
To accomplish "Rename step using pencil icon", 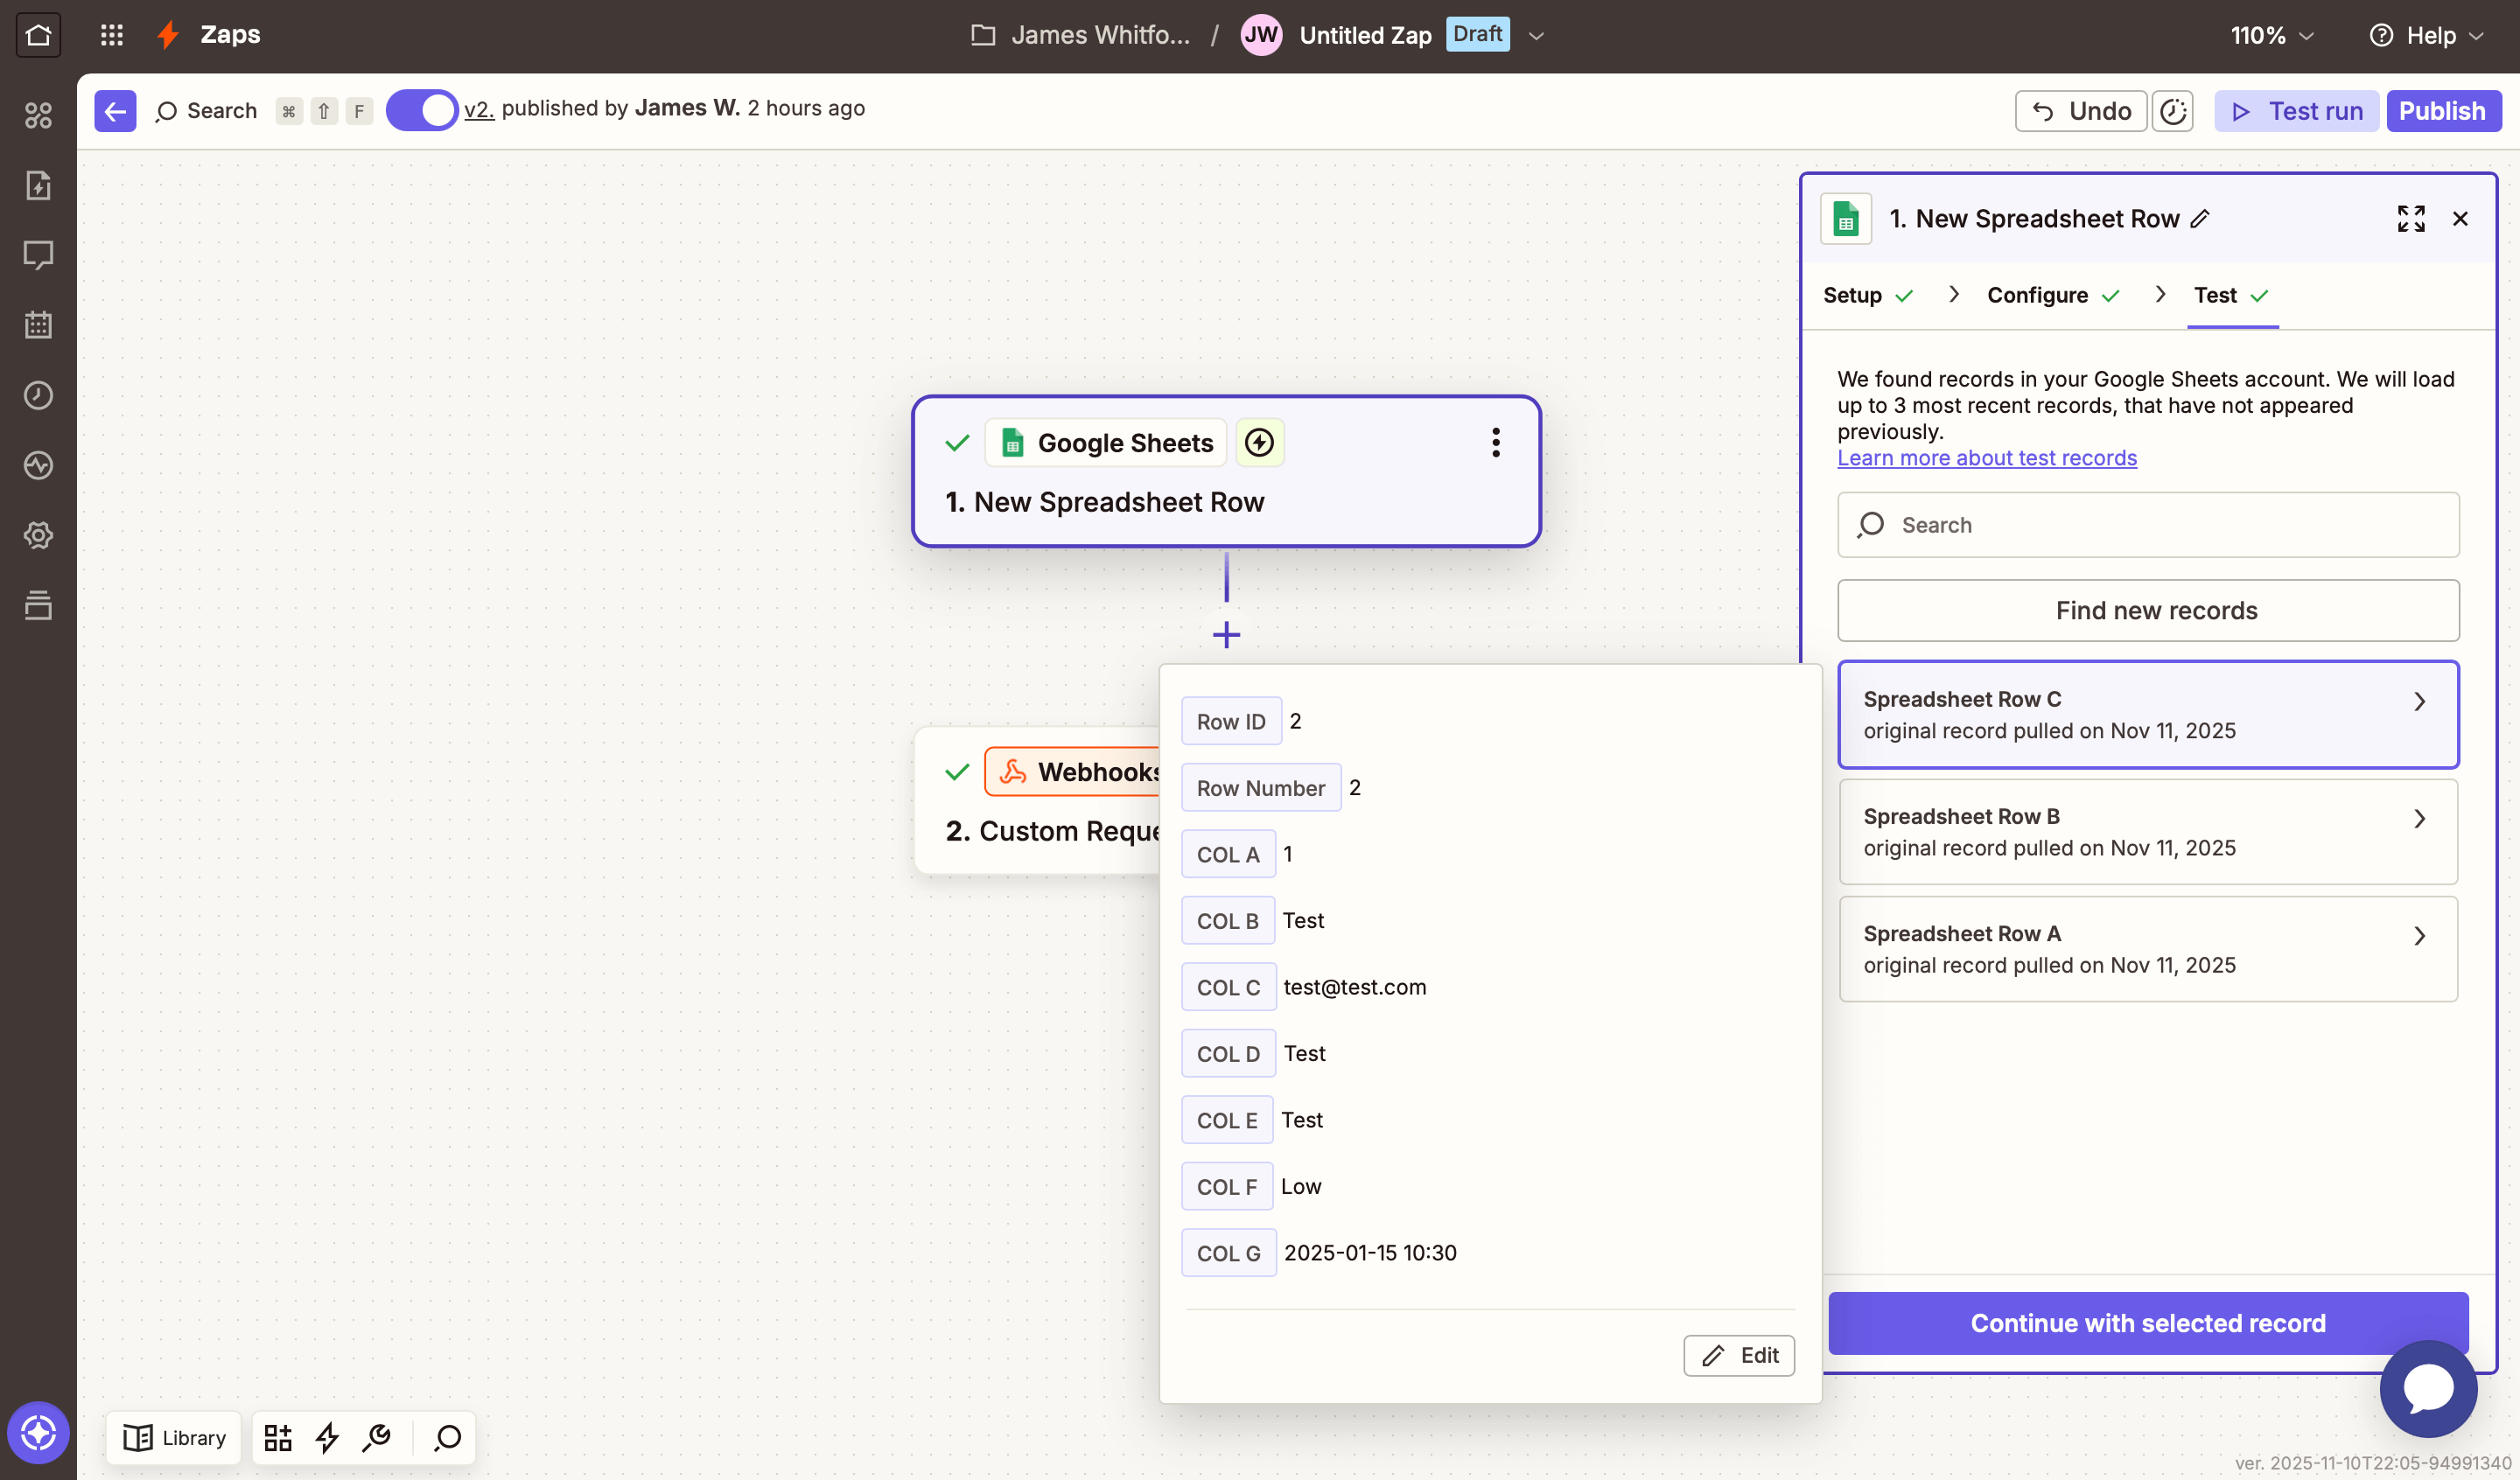I will pos(2200,218).
